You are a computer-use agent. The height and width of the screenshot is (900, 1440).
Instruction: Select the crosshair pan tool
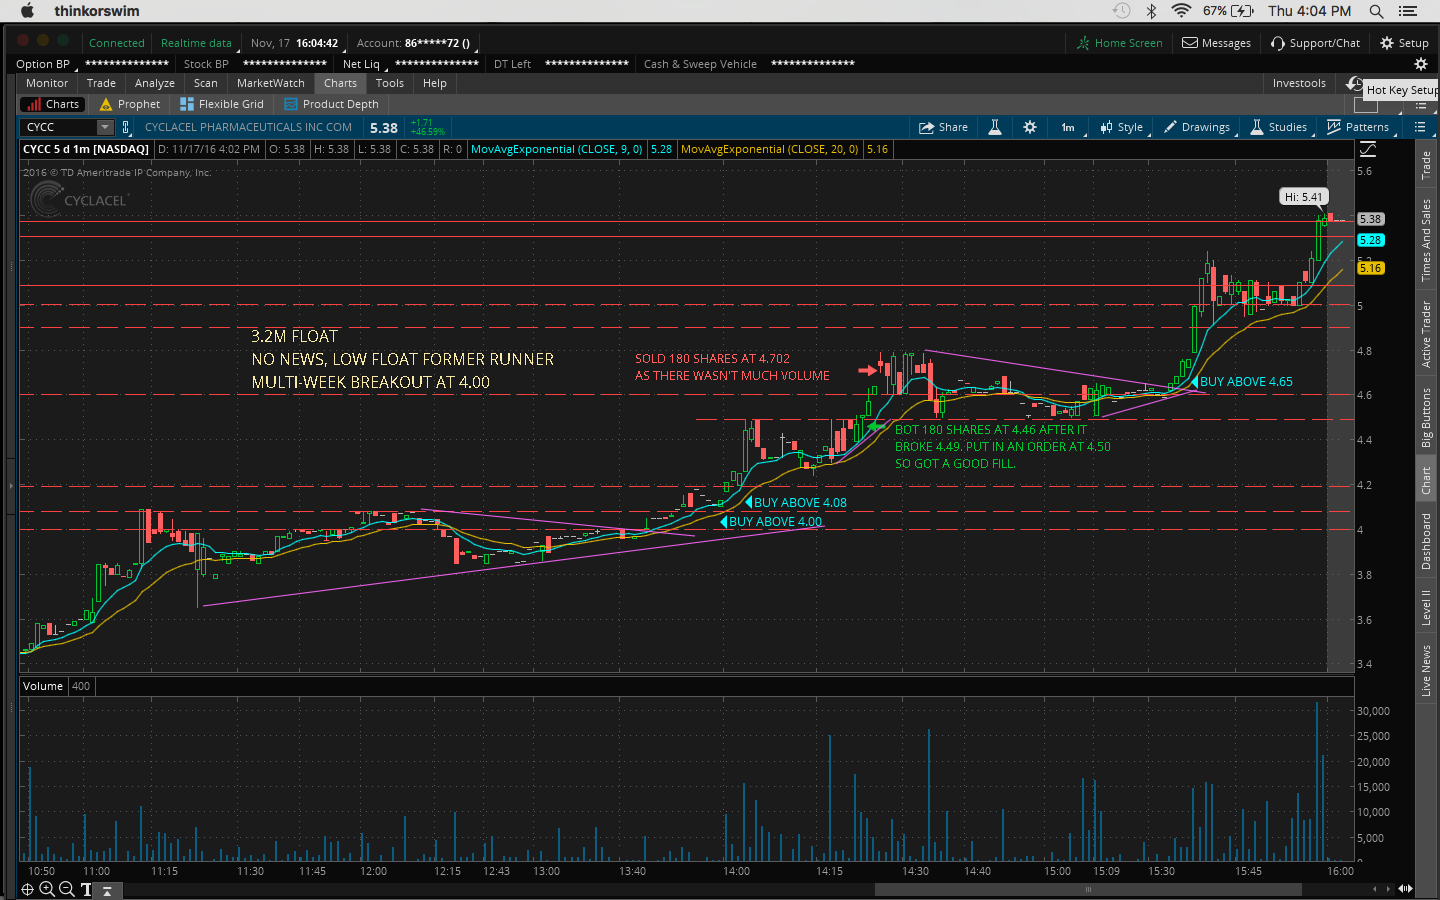(28, 889)
